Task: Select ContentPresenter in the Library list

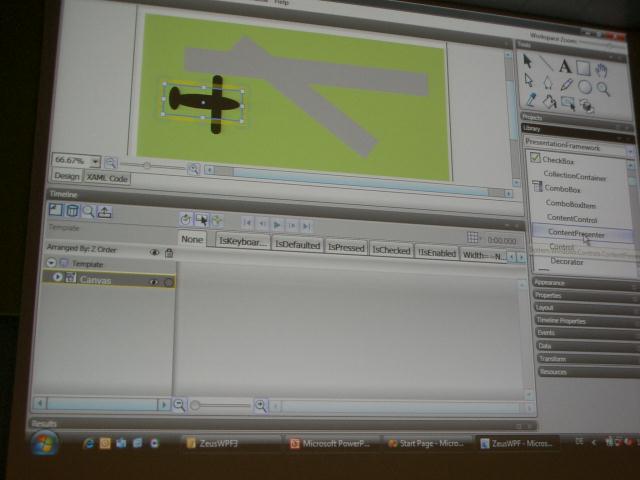Action: (x=576, y=233)
